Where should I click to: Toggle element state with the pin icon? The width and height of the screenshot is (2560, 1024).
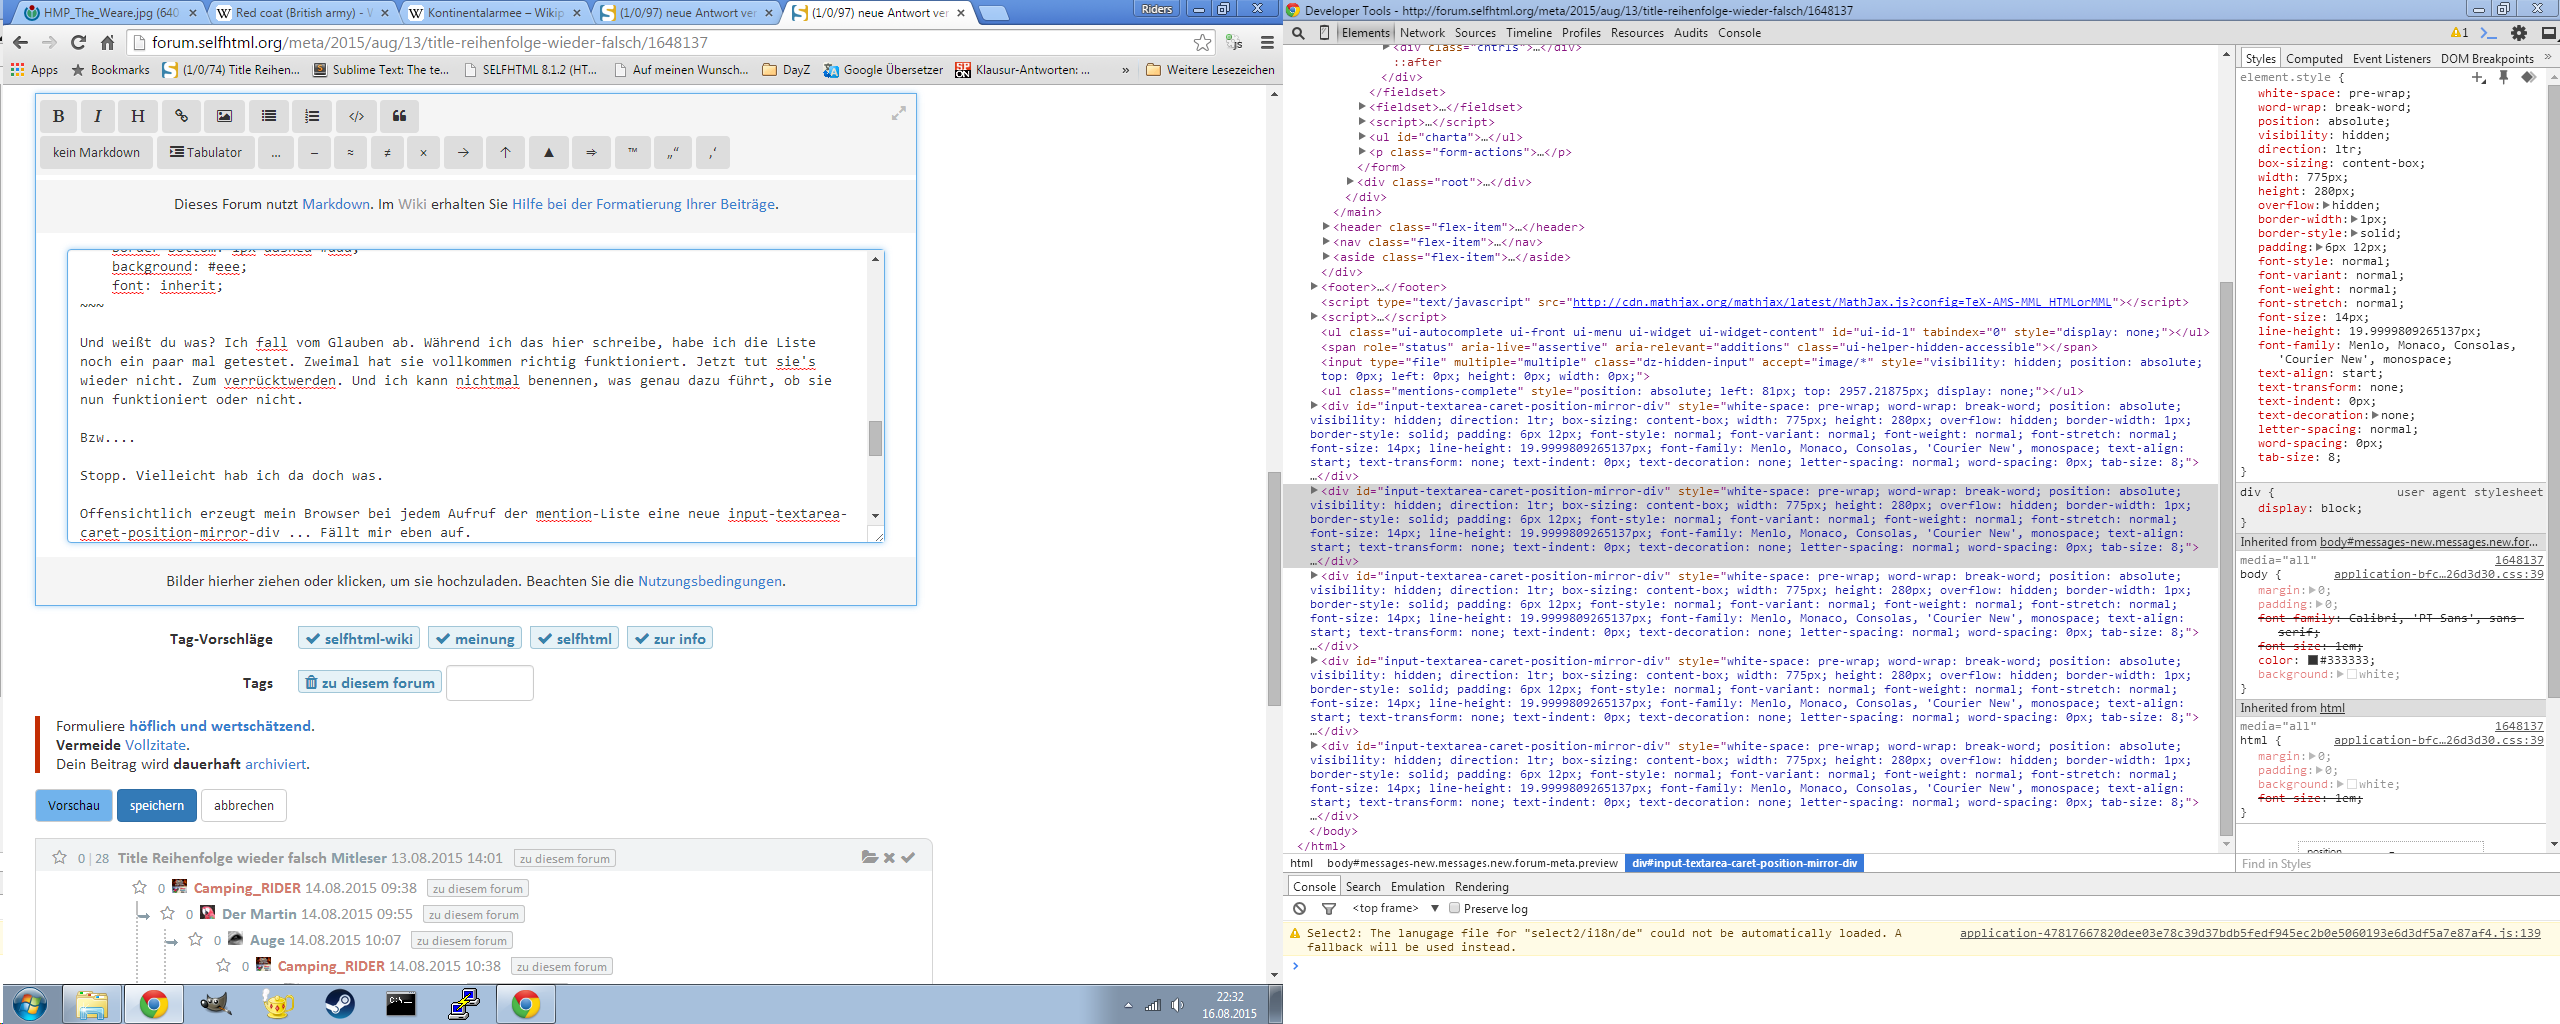[x=2503, y=77]
